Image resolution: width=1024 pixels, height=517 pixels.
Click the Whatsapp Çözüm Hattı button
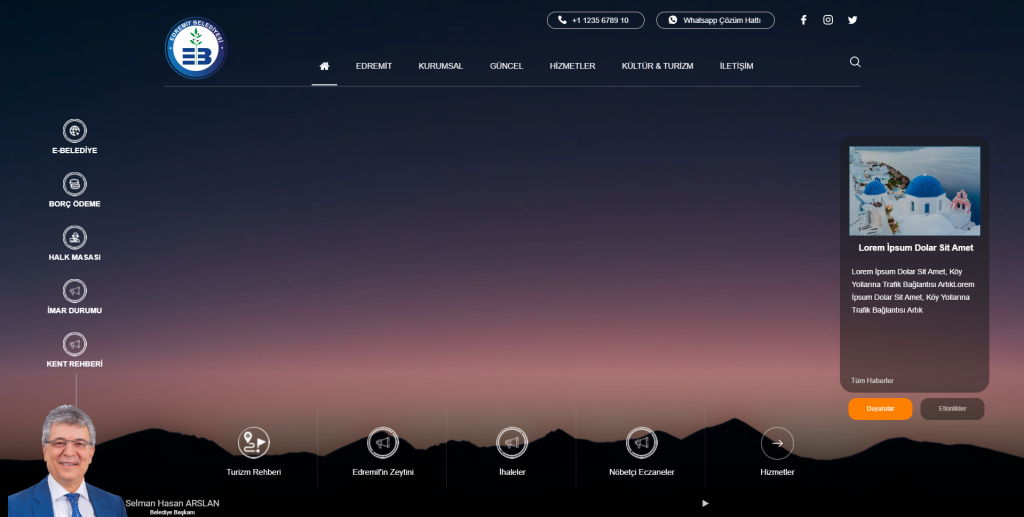click(715, 20)
